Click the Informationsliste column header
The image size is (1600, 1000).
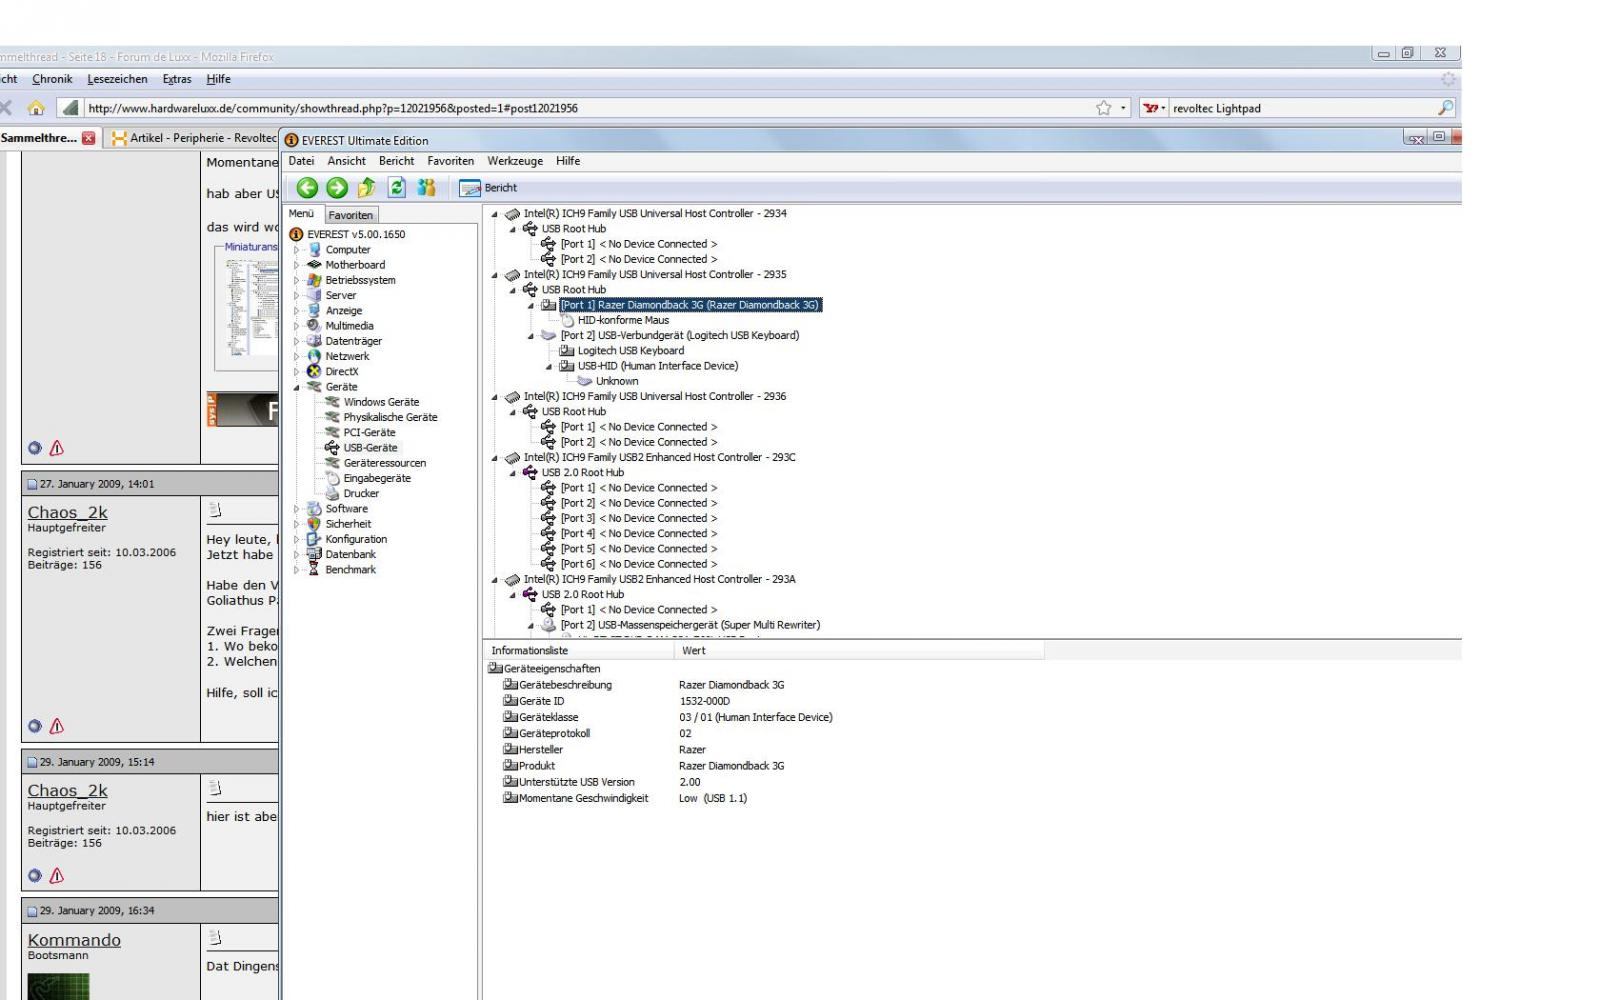click(x=579, y=651)
